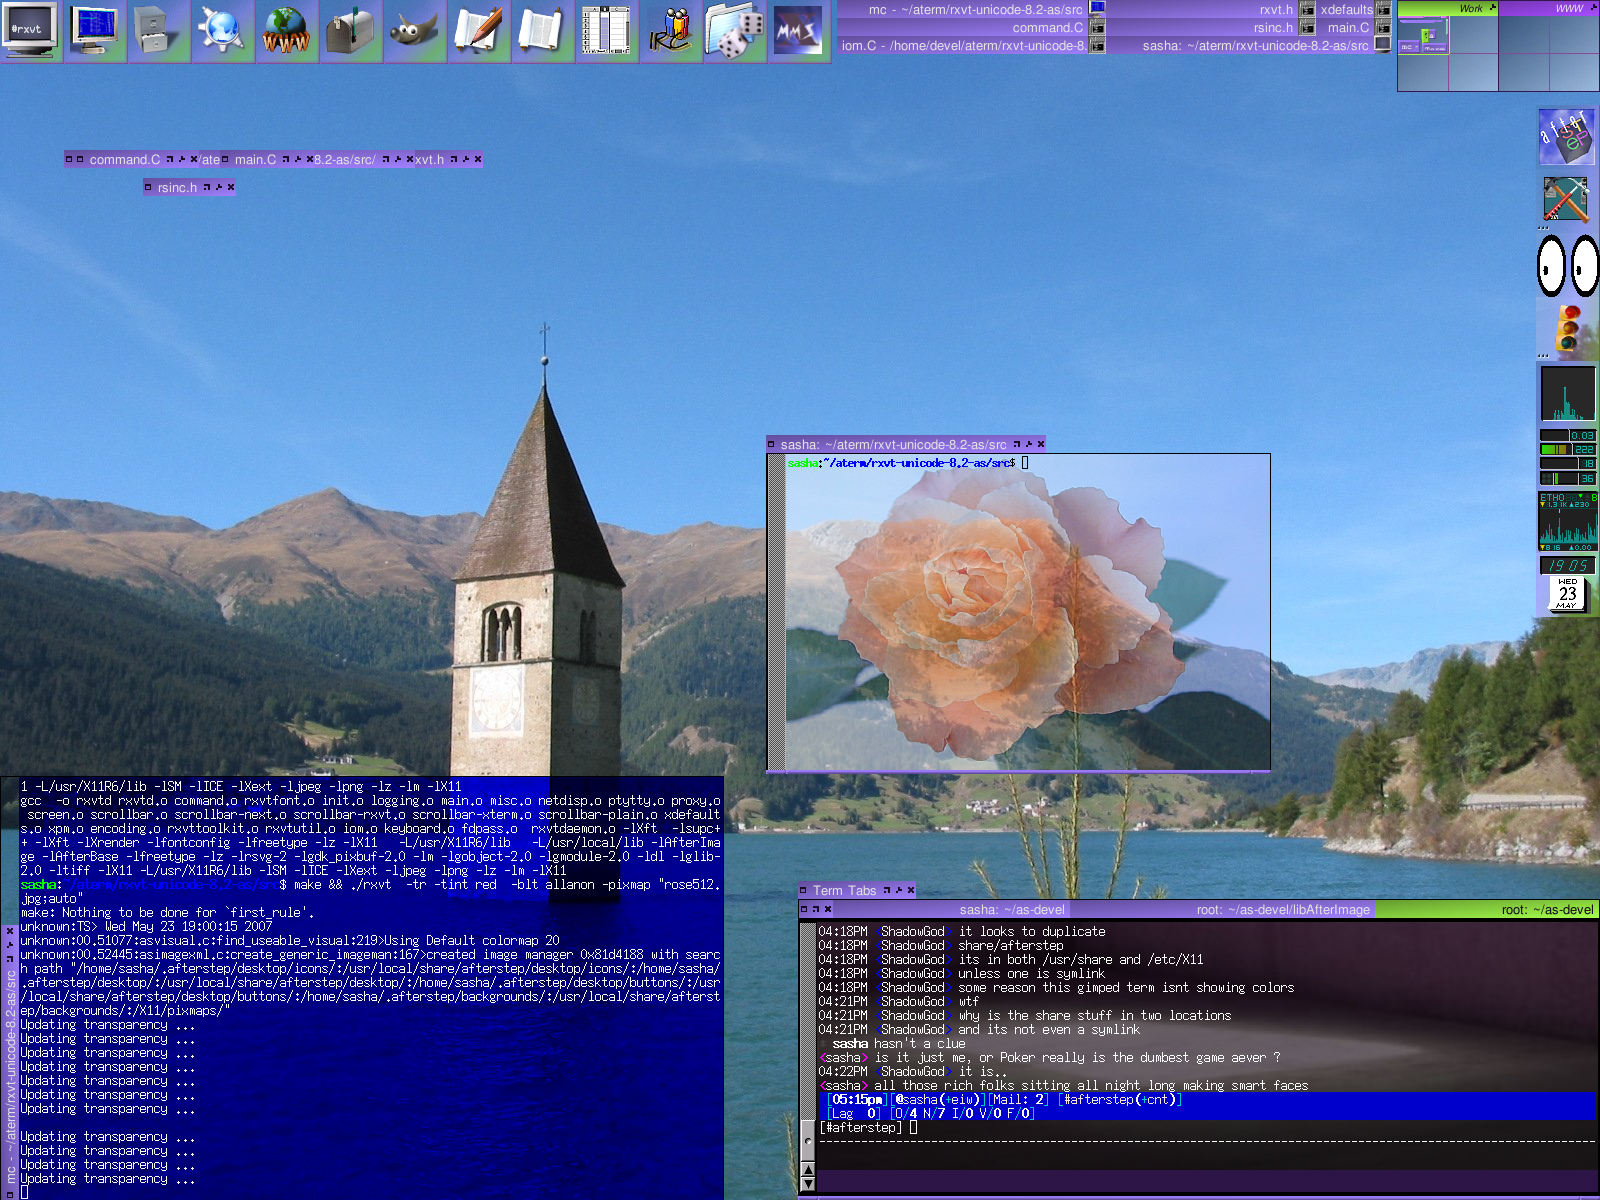
Task: Open the paper-and-pen editor launcher
Action: (x=478, y=31)
